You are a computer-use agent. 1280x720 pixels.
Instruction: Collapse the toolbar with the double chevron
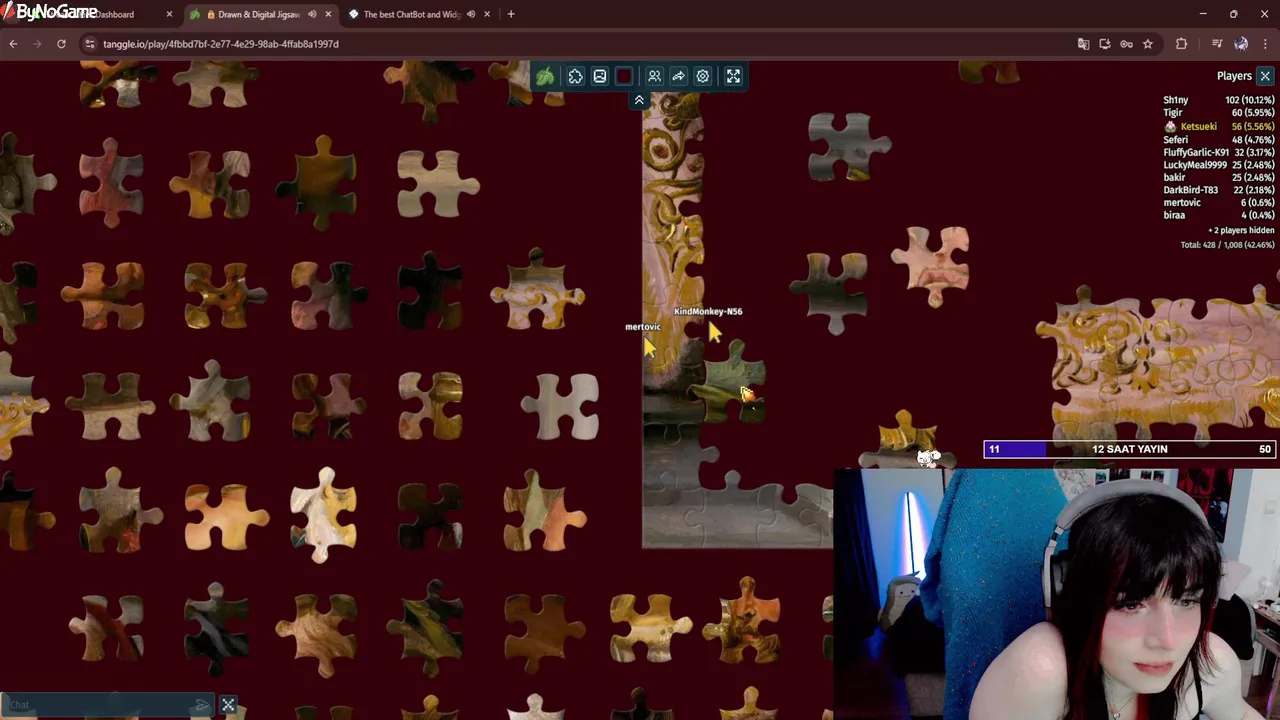coord(639,100)
